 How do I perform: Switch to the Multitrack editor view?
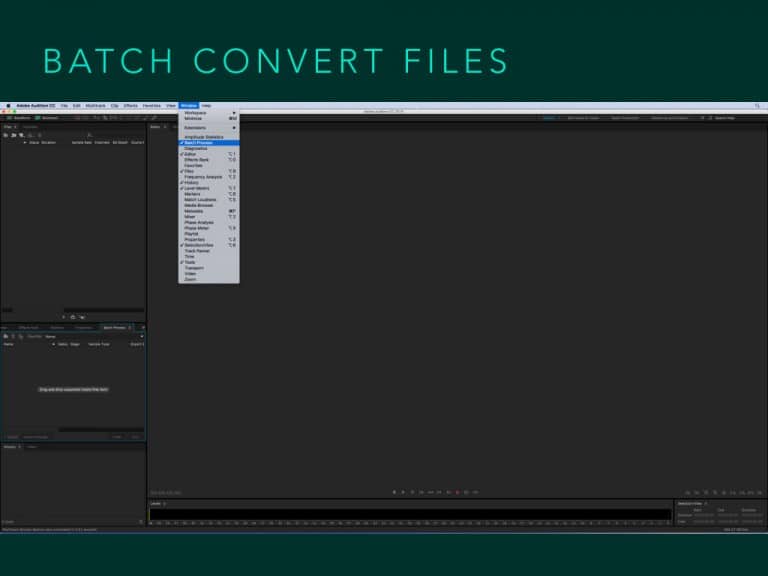[47, 118]
